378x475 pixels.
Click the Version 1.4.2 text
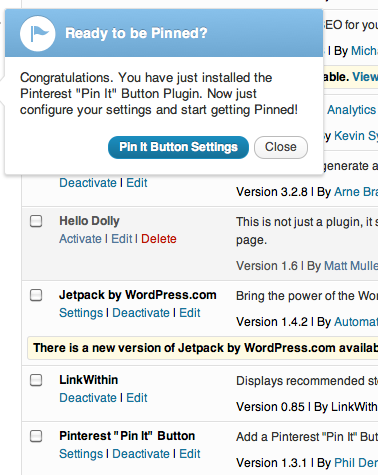tap(272, 322)
